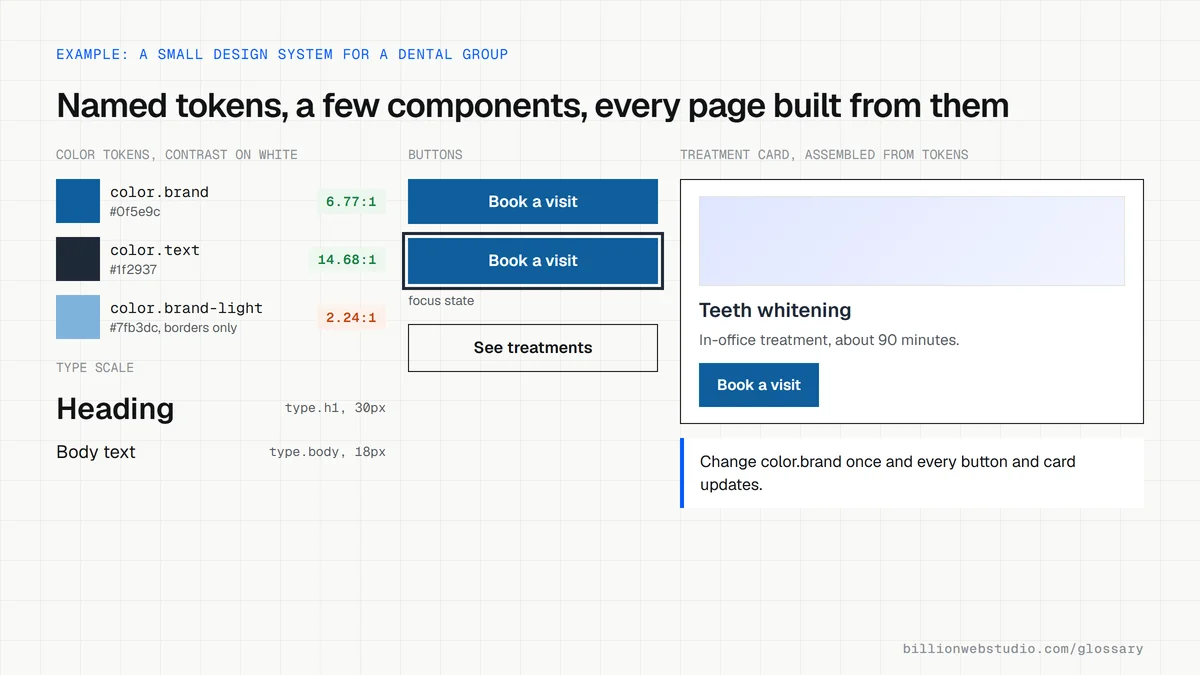Click the color.text token name
Image resolution: width=1200 pixels, height=675 pixels.
tap(155, 250)
